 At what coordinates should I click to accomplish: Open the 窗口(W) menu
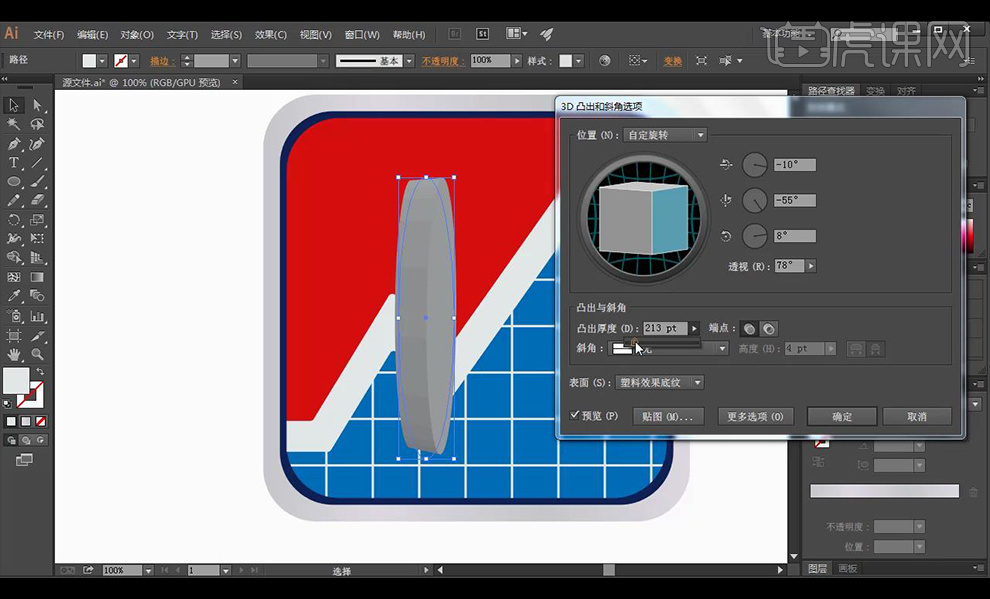[x=361, y=35]
